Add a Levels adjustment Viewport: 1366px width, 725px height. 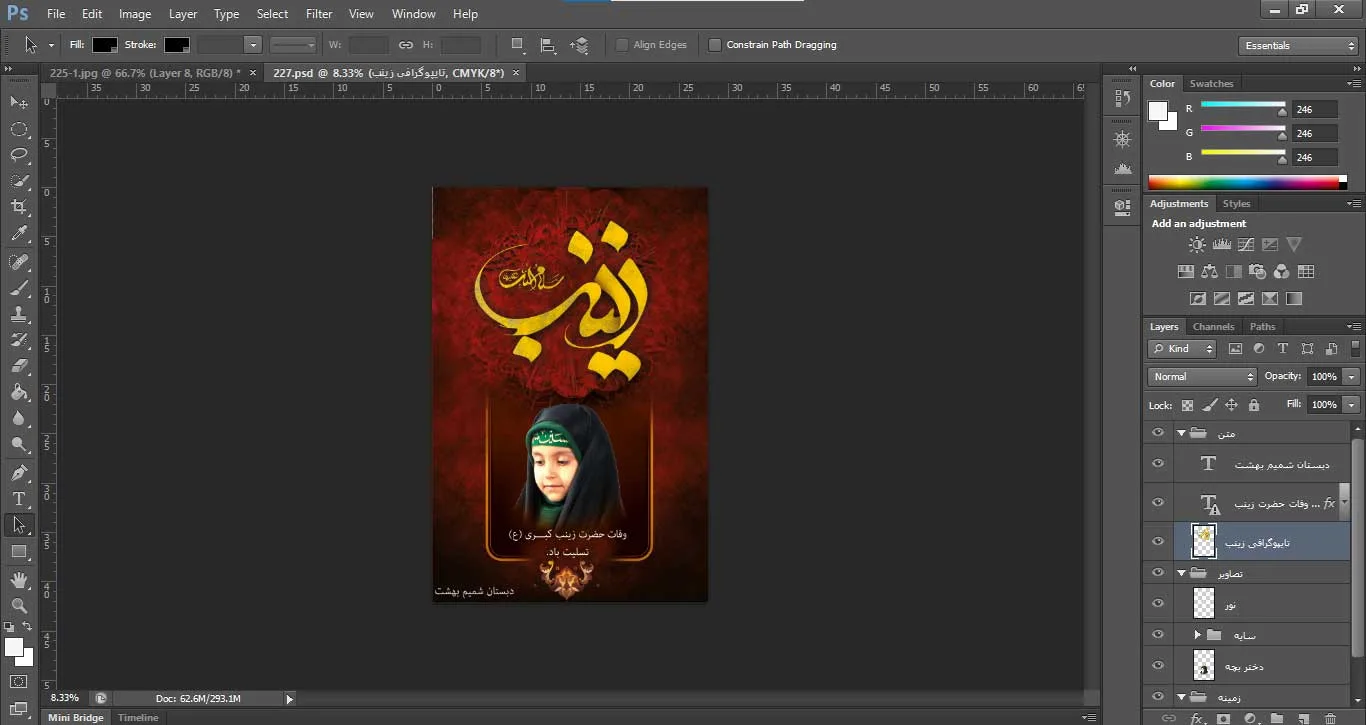point(1221,245)
